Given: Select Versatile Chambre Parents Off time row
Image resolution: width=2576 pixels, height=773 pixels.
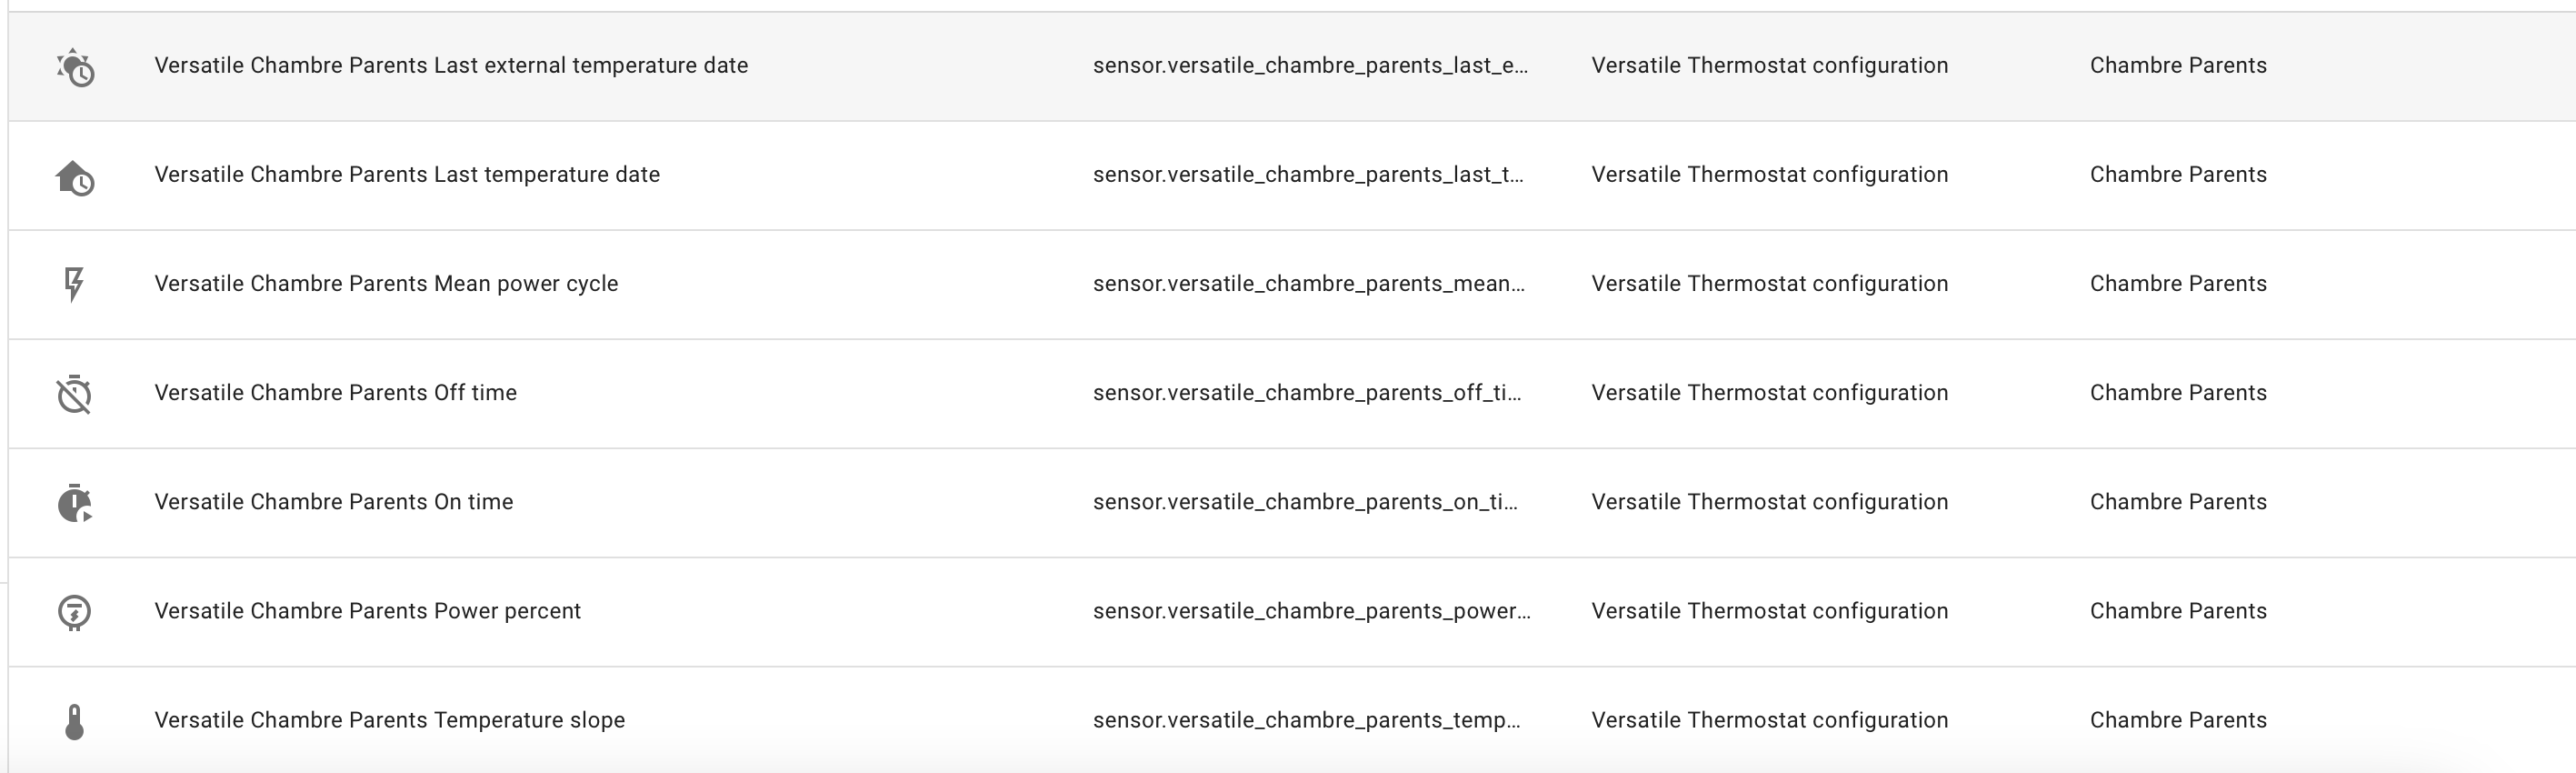Looking at the screenshot, I should click(1292, 393).
